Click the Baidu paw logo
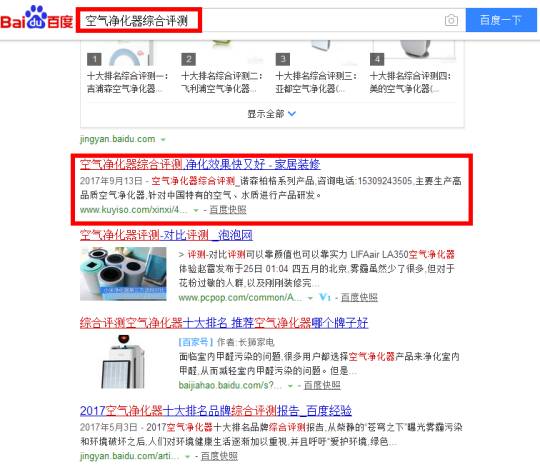 [x=36, y=17]
